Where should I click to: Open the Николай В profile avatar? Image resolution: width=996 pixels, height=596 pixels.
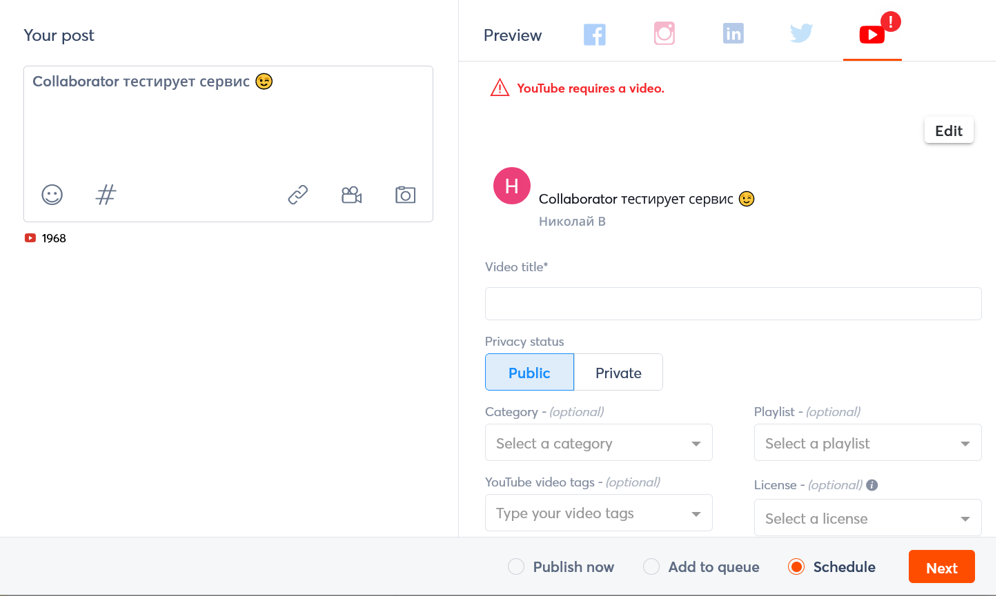511,186
